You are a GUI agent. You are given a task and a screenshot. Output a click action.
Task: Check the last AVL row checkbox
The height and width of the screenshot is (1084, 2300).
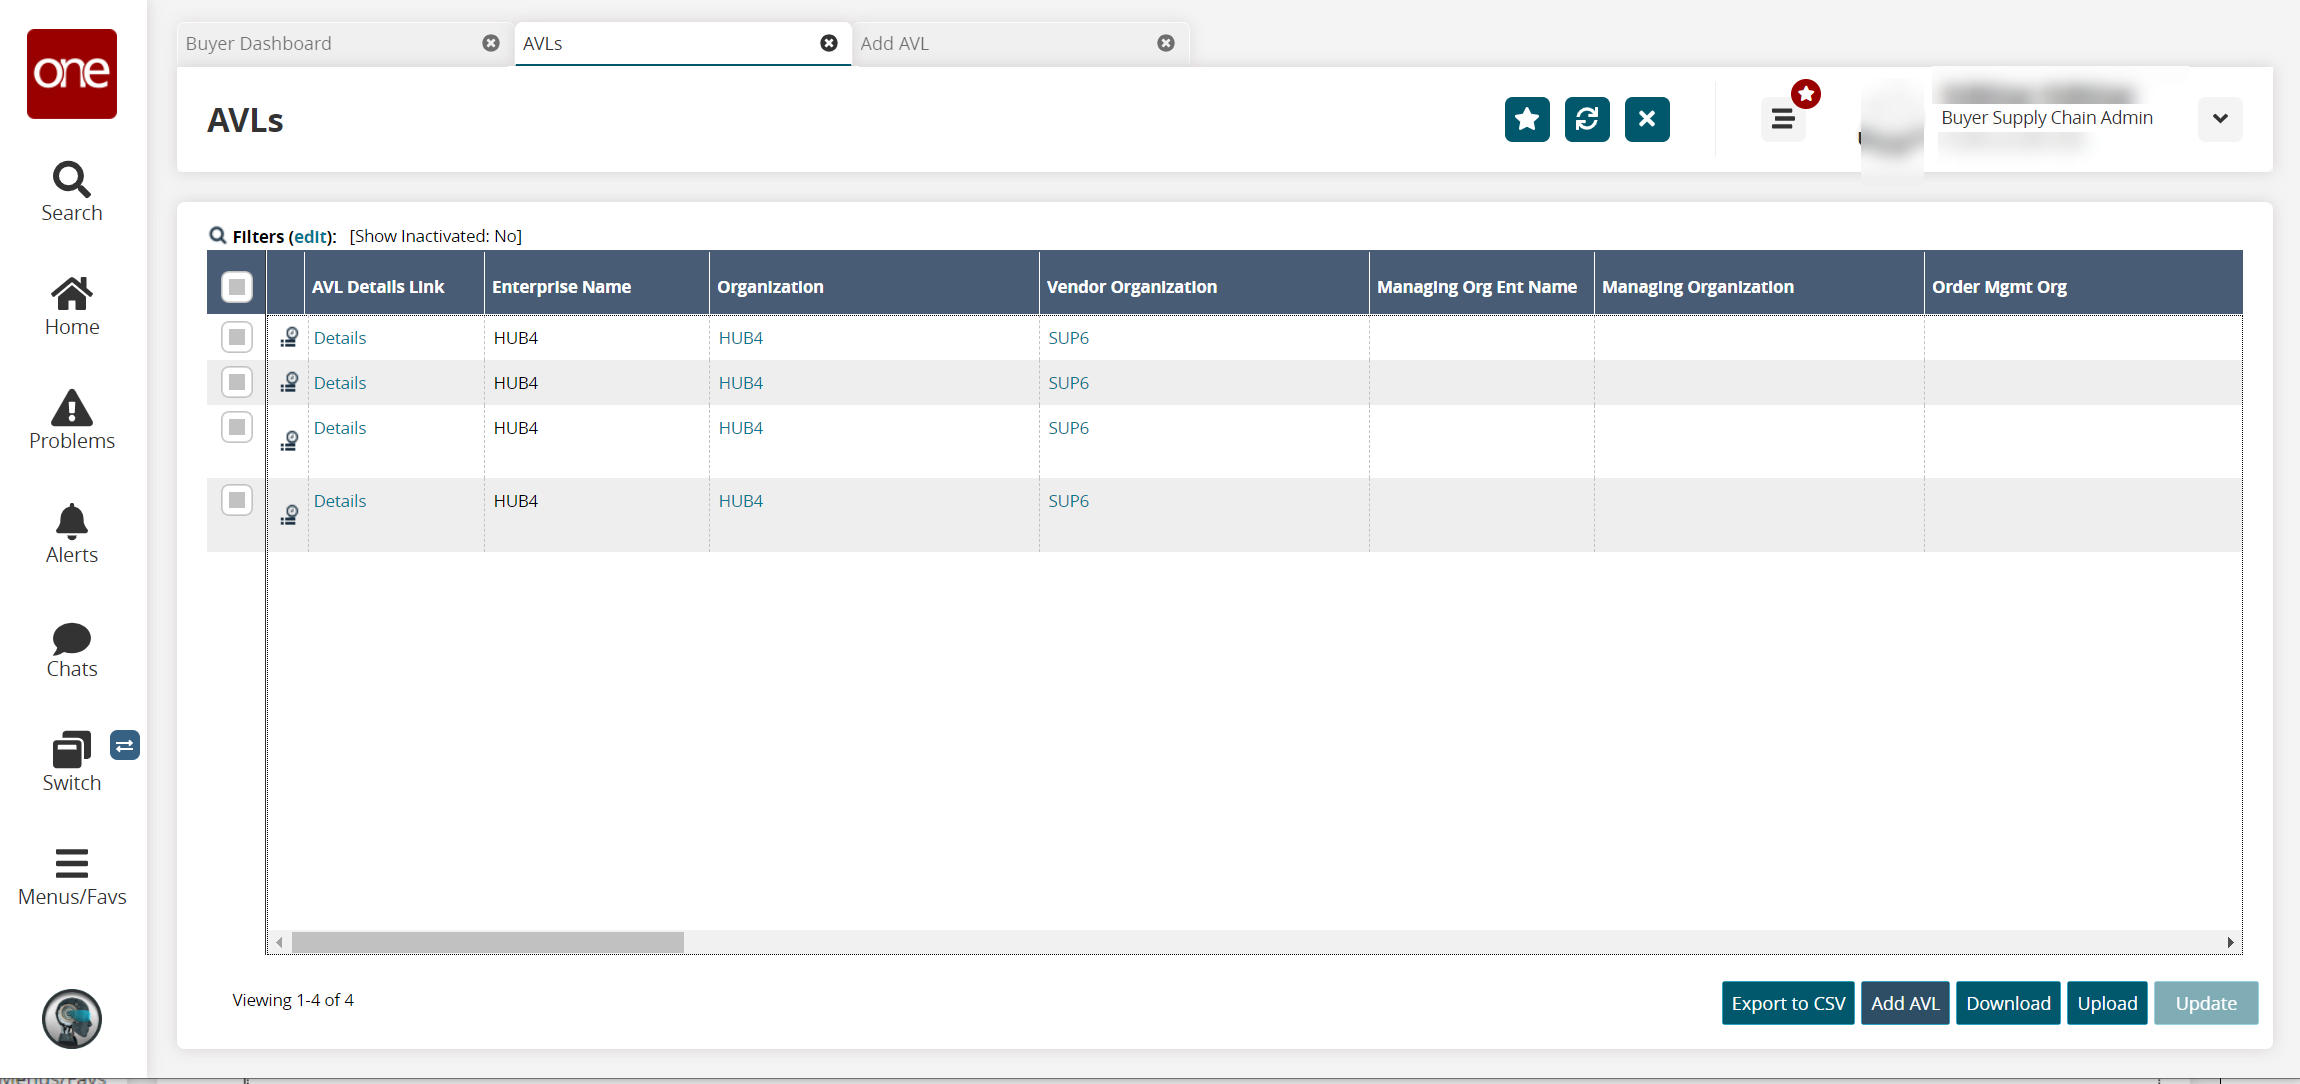237,500
